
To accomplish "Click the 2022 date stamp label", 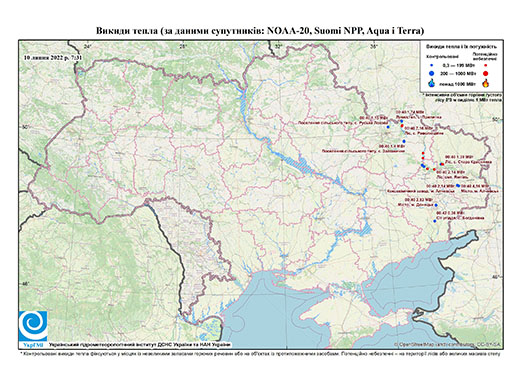I will coord(53,58).
